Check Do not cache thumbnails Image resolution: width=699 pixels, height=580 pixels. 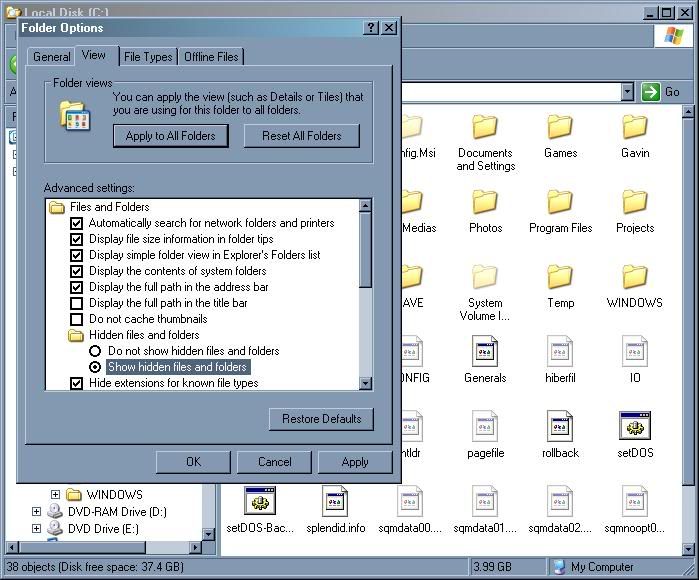pyautogui.click(x=77, y=319)
